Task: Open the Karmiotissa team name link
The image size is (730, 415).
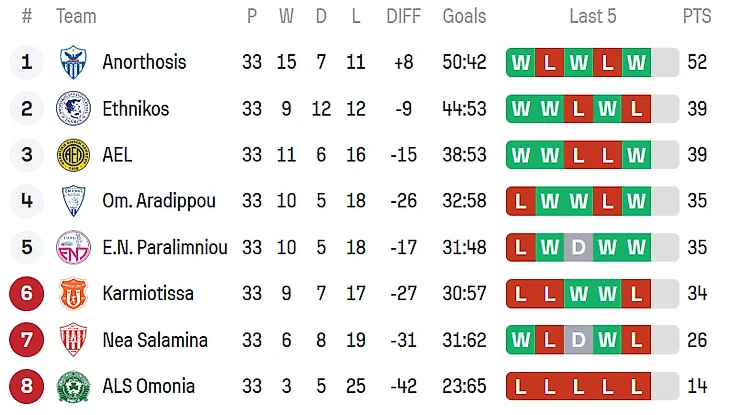Action: pos(148,293)
